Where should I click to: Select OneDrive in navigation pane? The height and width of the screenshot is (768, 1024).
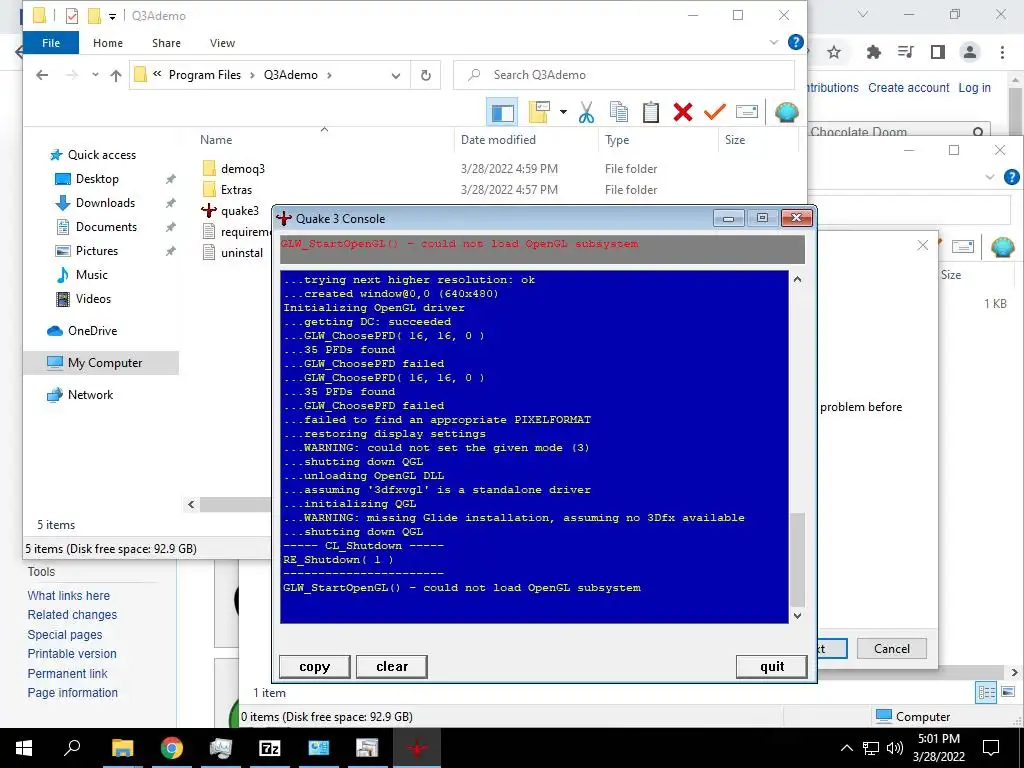coord(92,330)
